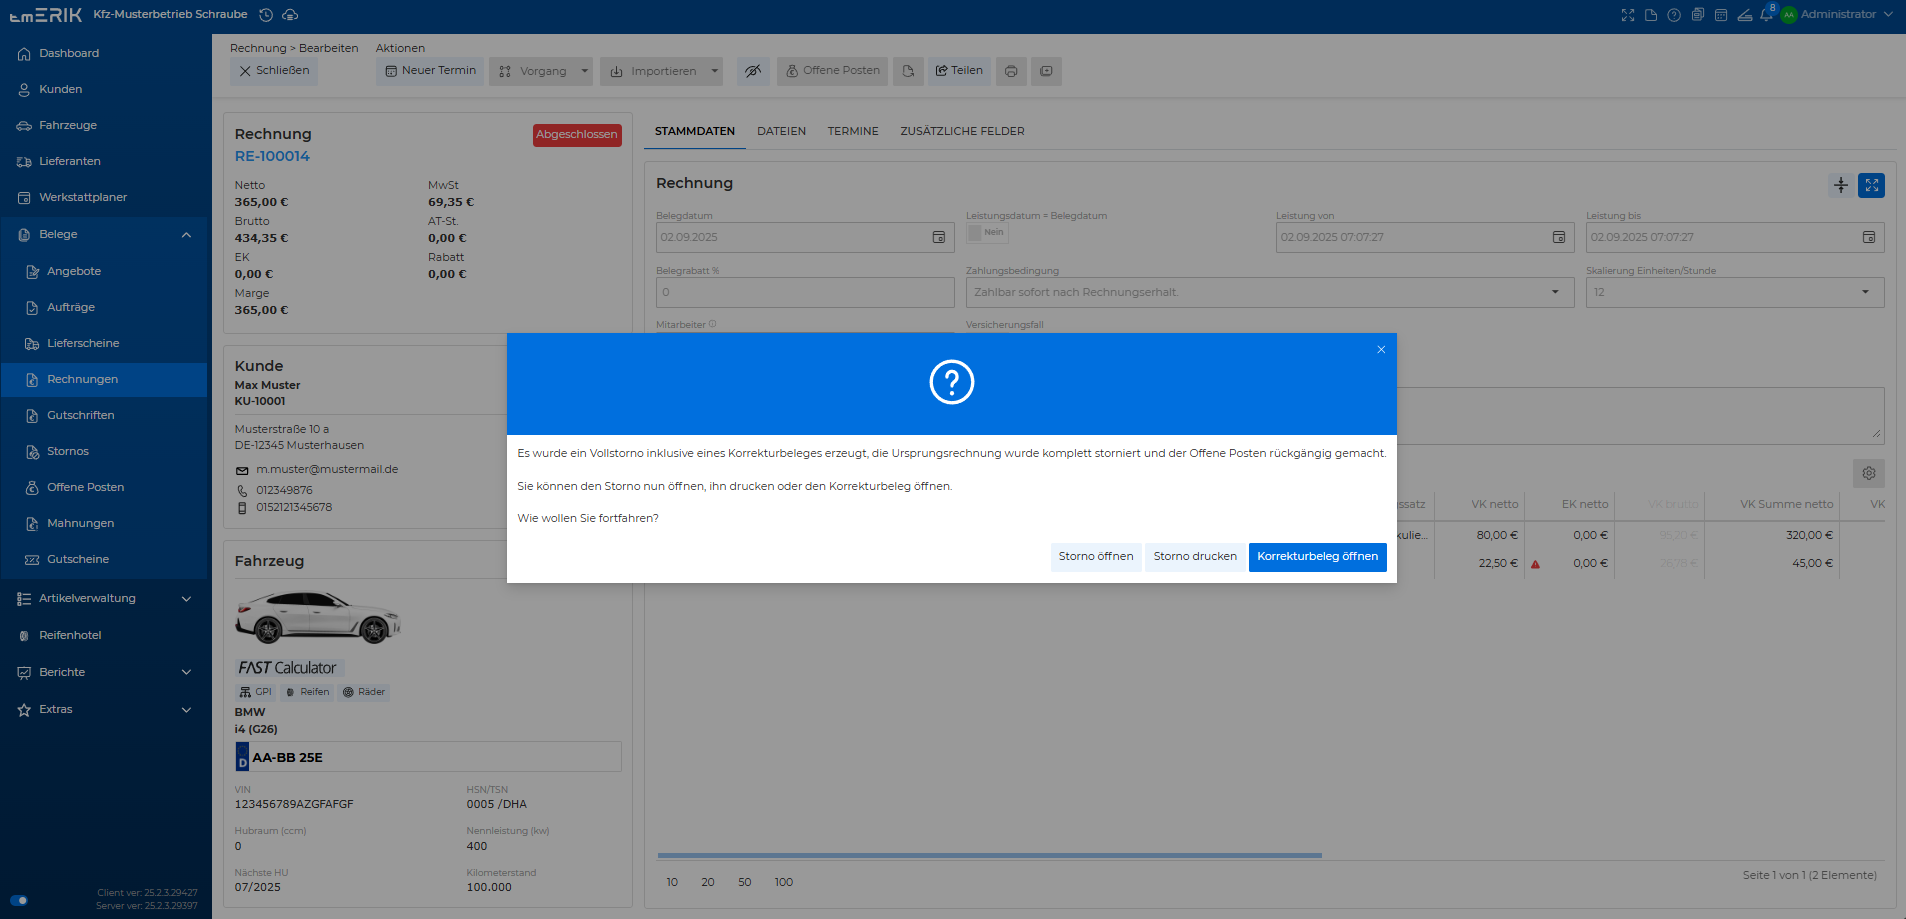Viewport: 1906px width, 919px height.
Task: Click the BMW i4 car thumbnail
Action: click(x=318, y=617)
